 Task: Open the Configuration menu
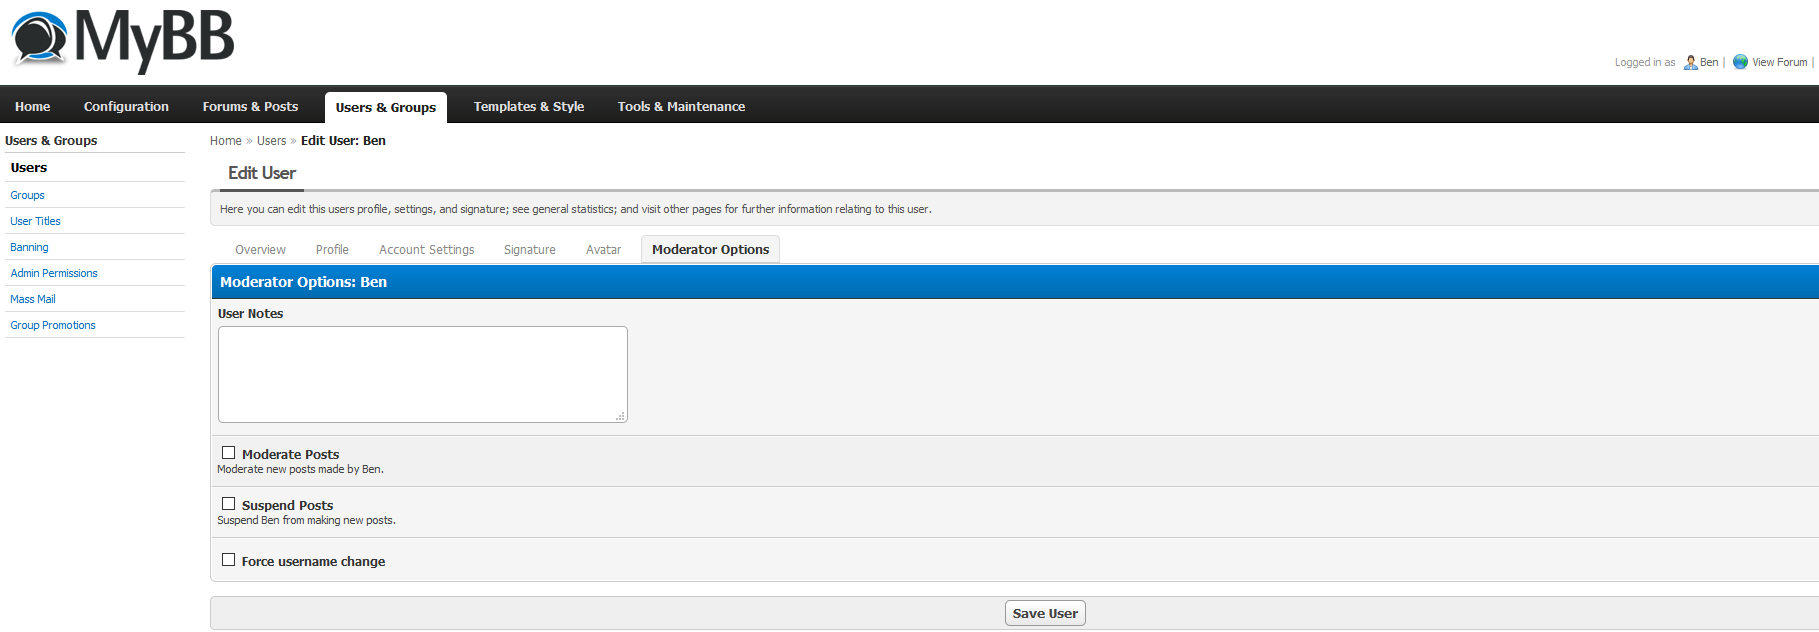[126, 107]
